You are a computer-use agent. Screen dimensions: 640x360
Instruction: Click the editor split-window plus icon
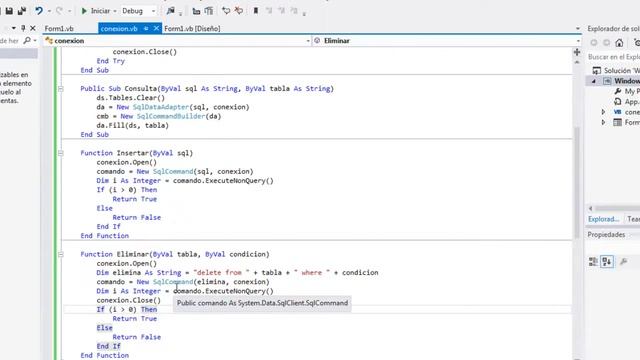click(x=577, y=52)
